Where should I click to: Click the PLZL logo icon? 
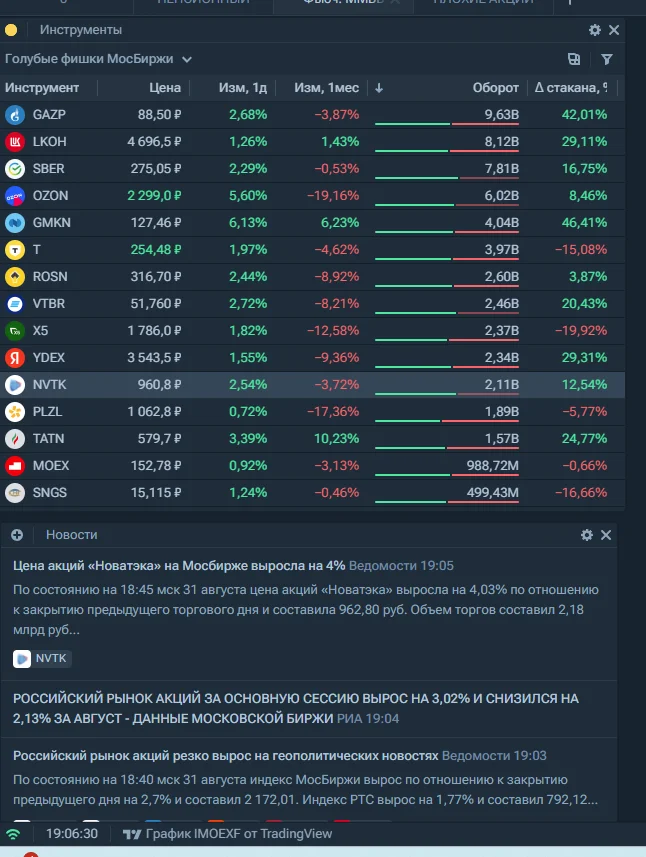15,412
